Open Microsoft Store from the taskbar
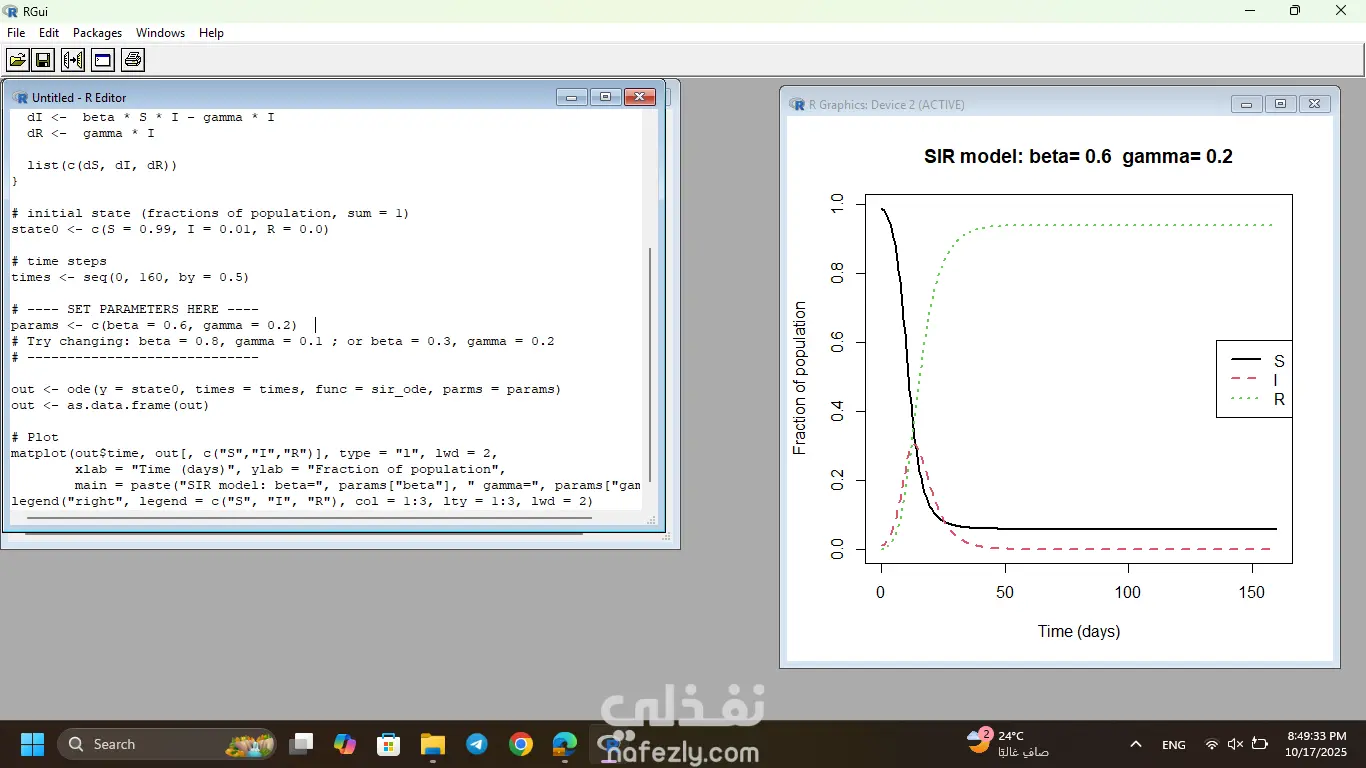Screen dimensions: 1366x768 [388, 744]
